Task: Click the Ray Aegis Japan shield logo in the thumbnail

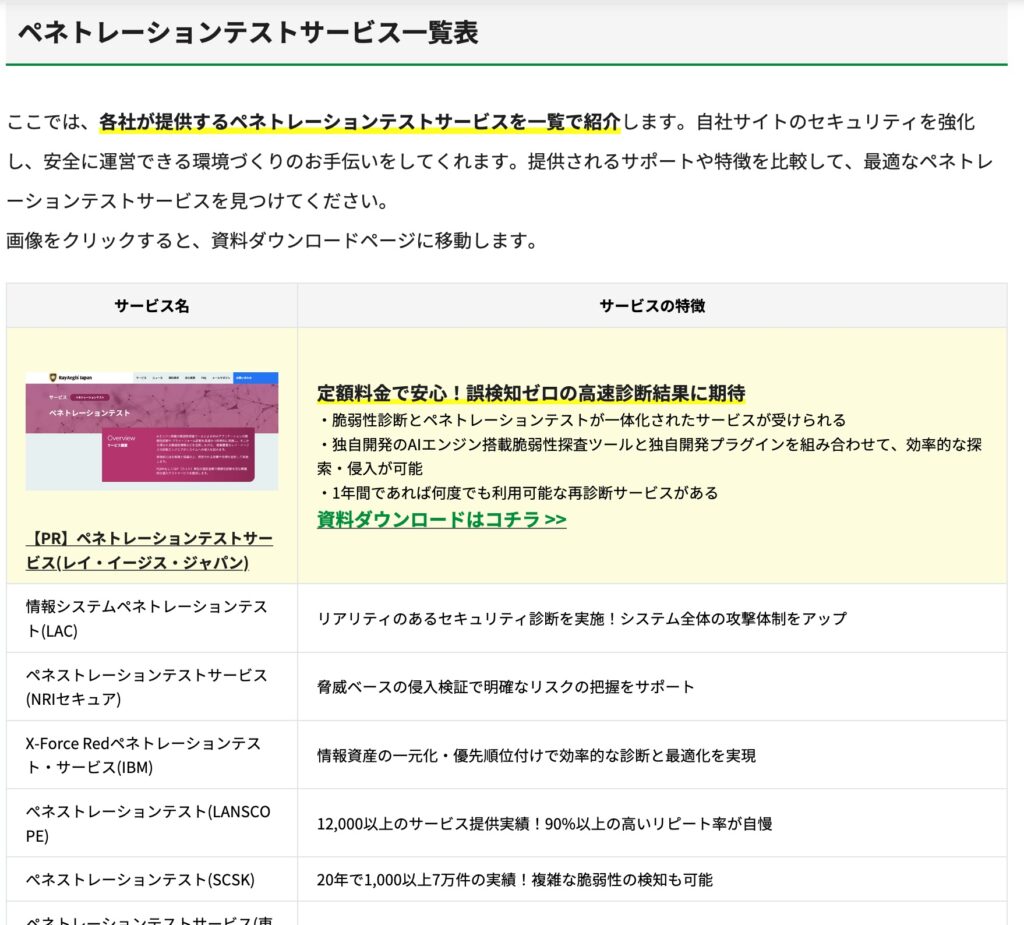Action: (x=53, y=379)
